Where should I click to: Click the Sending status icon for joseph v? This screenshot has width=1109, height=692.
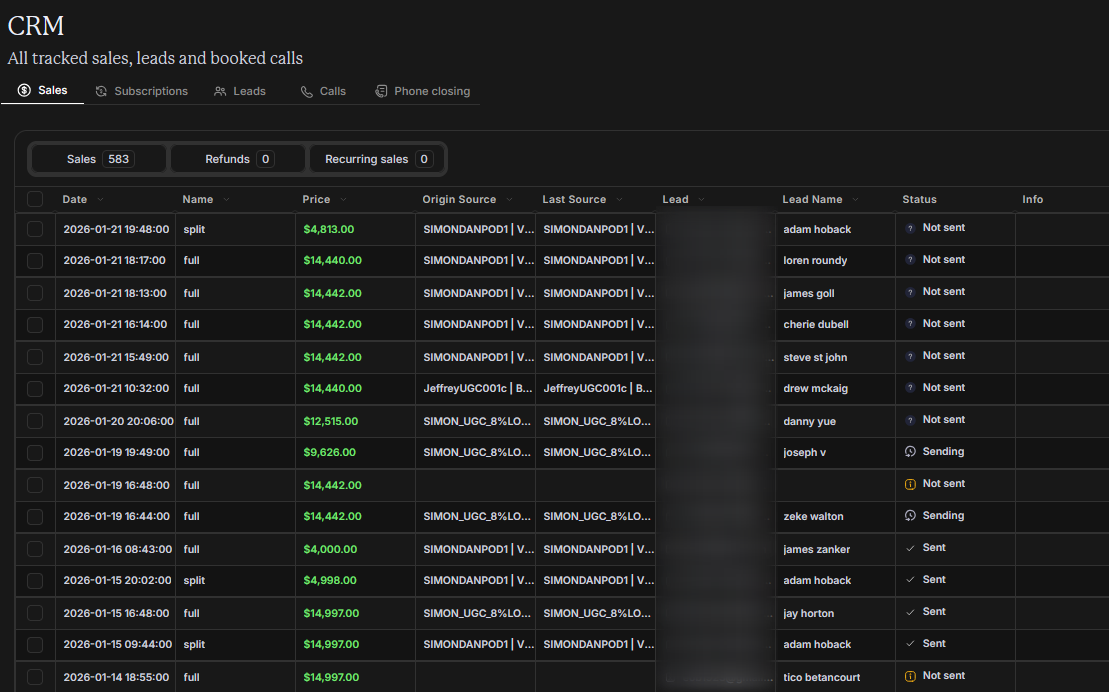click(x=910, y=451)
